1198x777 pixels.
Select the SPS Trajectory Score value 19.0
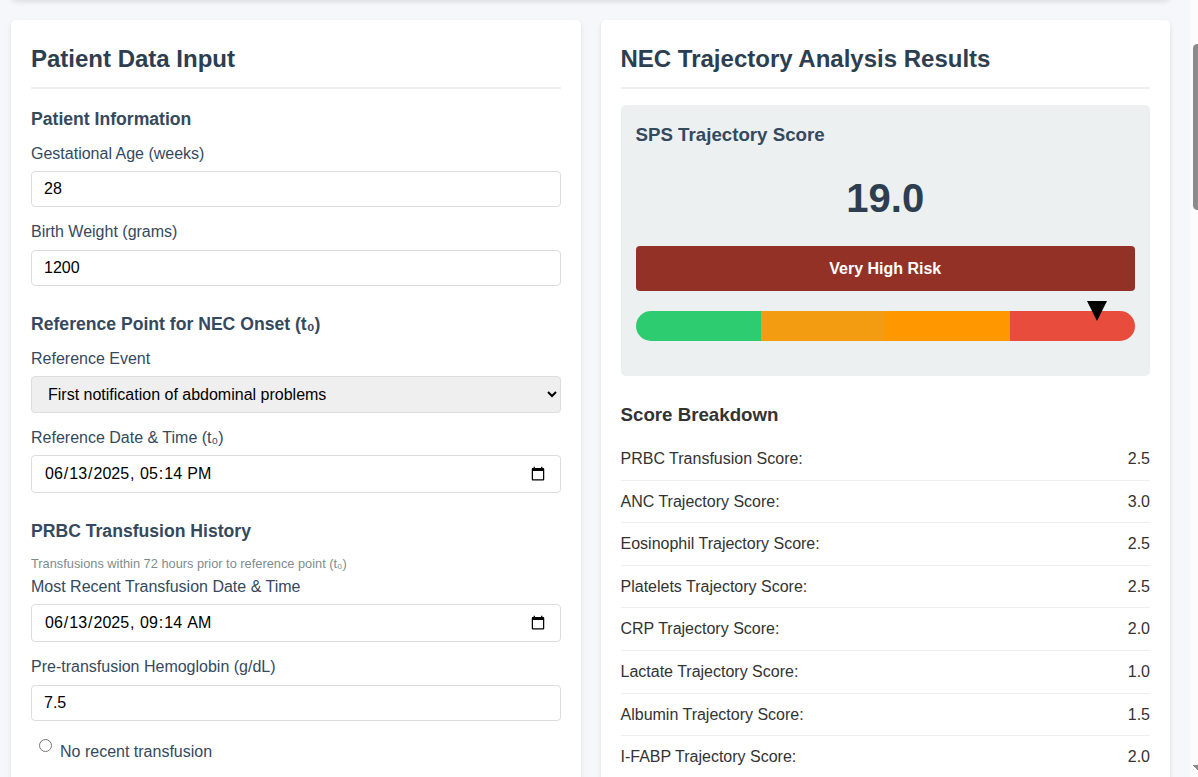click(885, 198)
